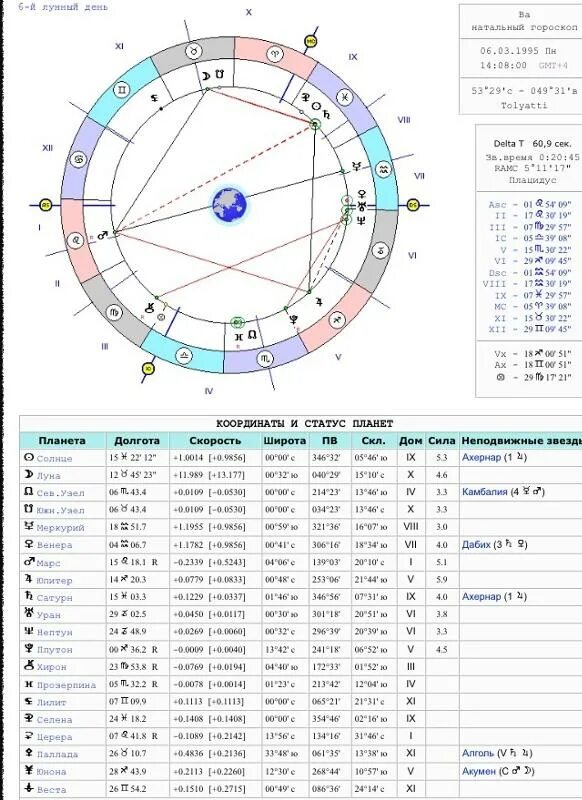Click the Mars glyph inside the chart wheel
Viewport: 582px width, 800px height.
pos(103,235)
